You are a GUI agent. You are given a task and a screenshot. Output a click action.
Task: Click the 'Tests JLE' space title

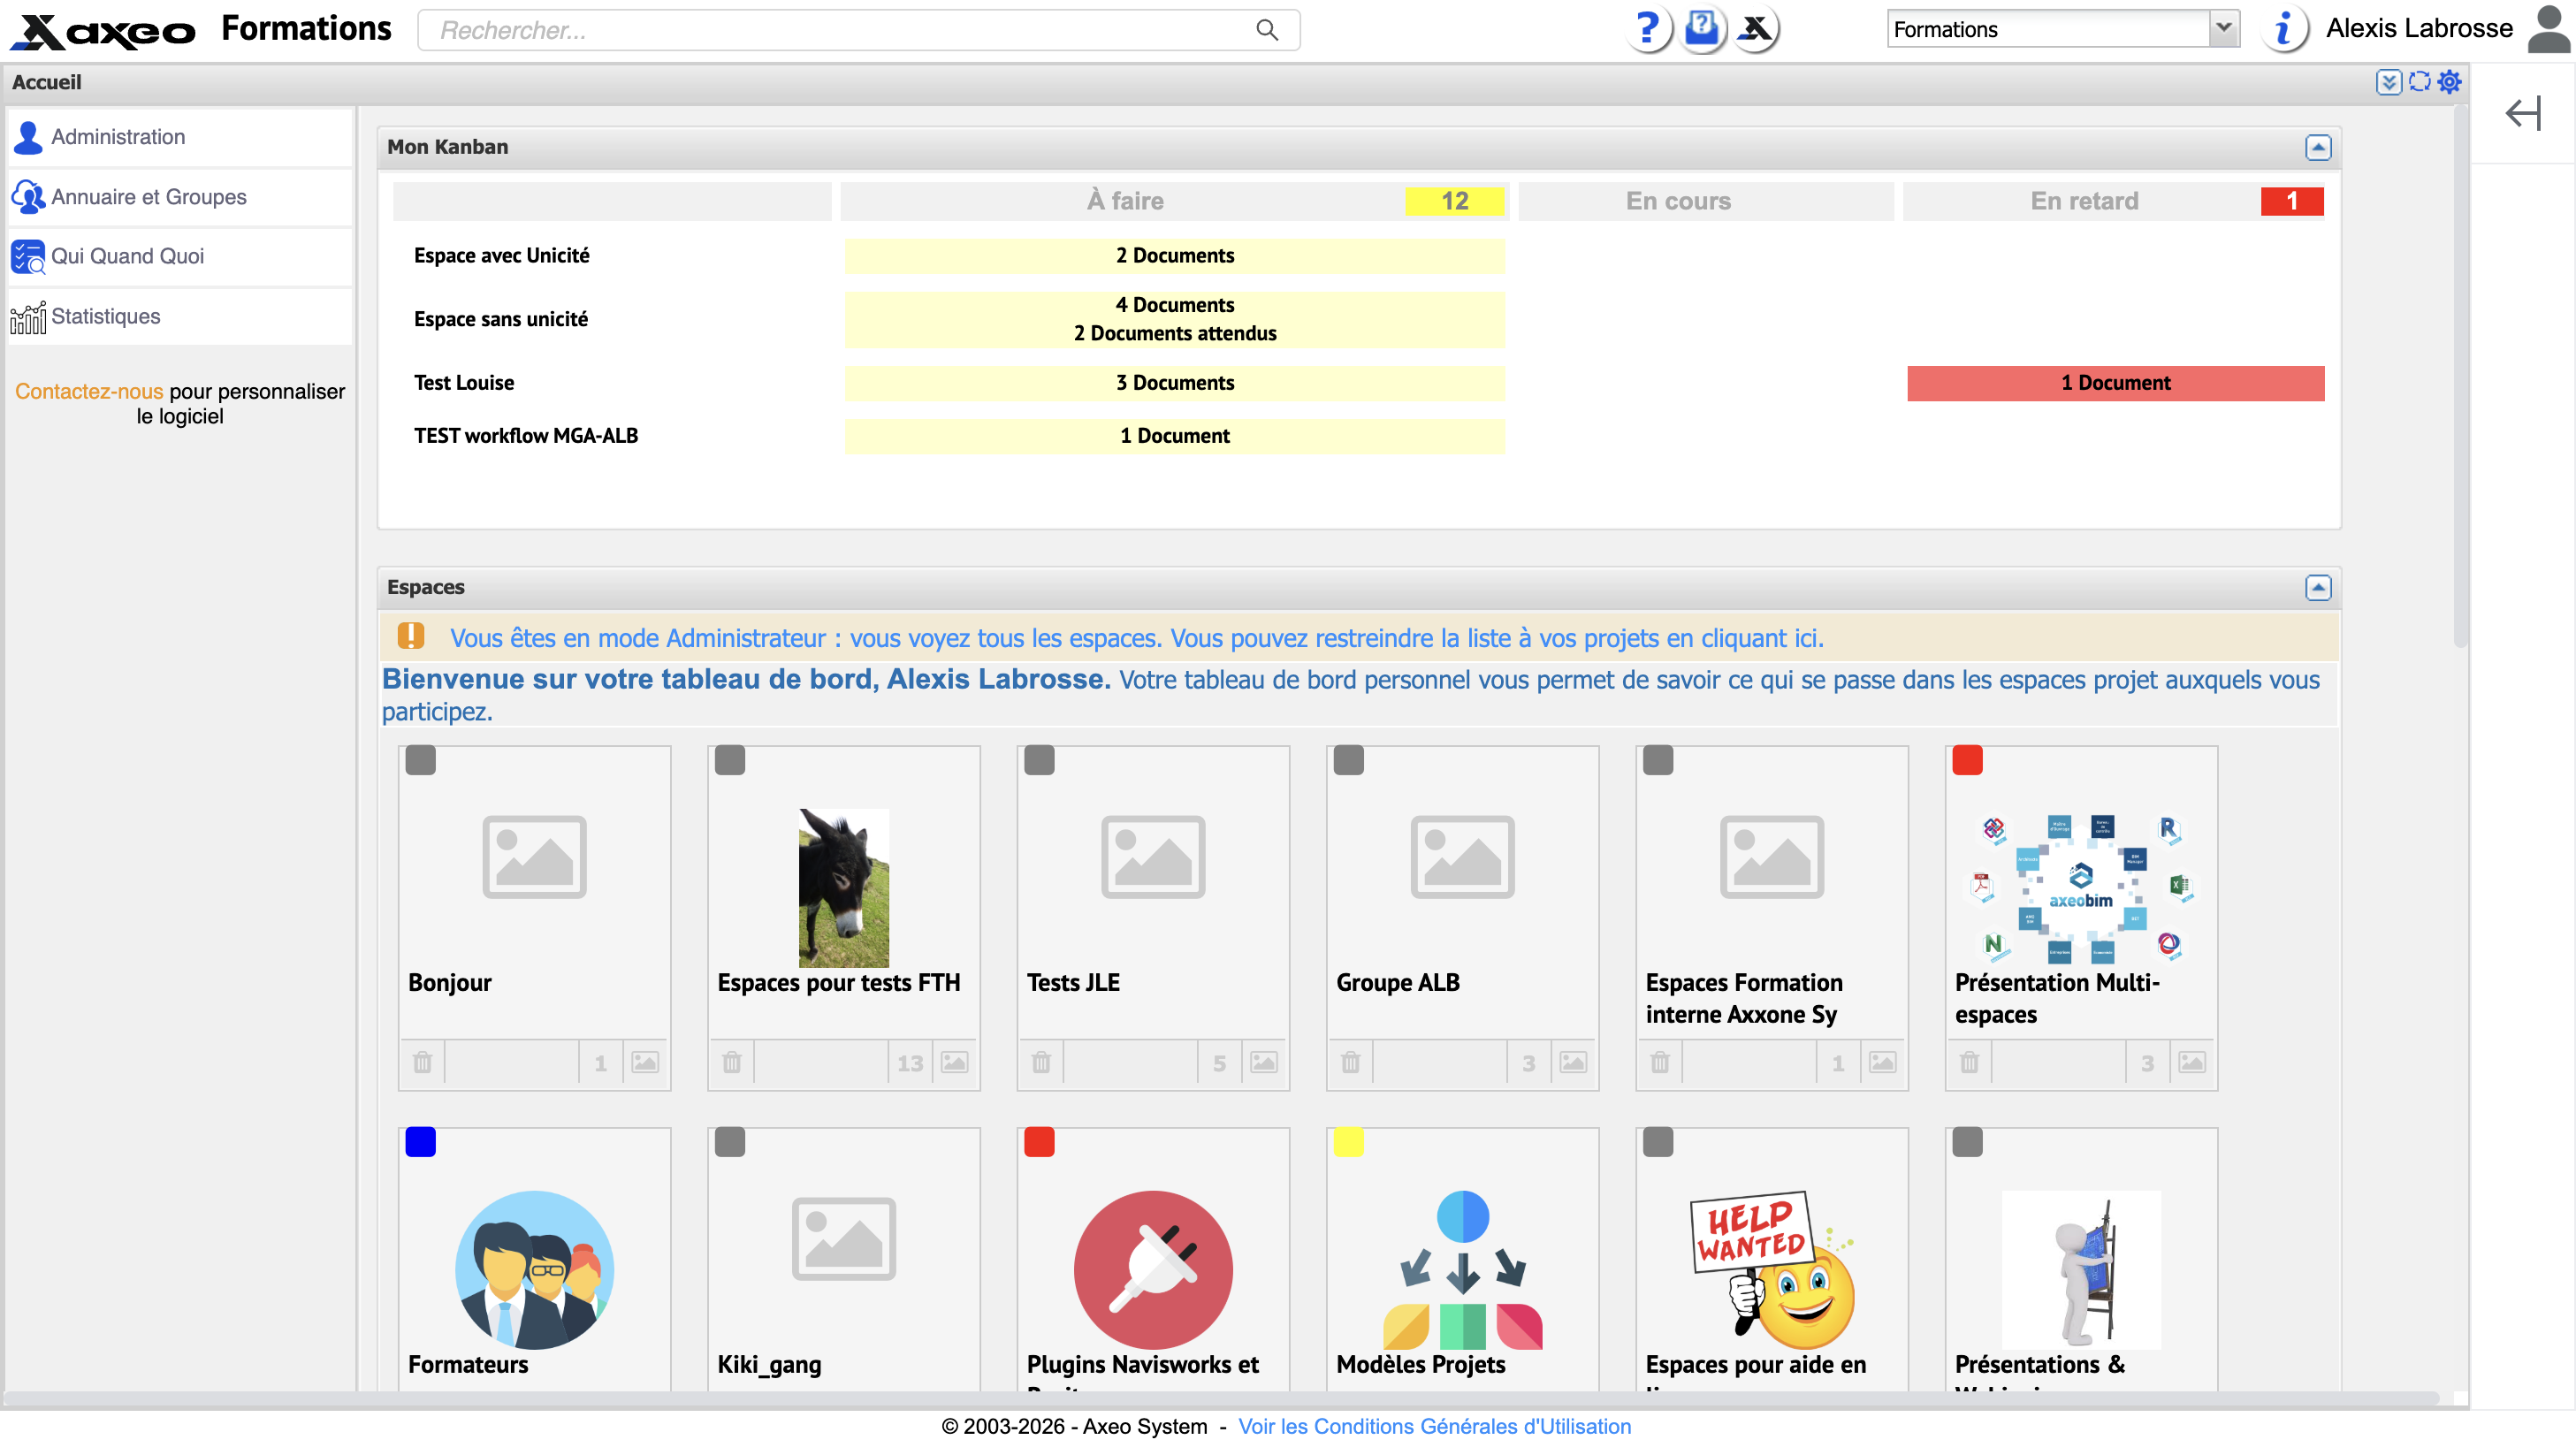[1073, 983]
